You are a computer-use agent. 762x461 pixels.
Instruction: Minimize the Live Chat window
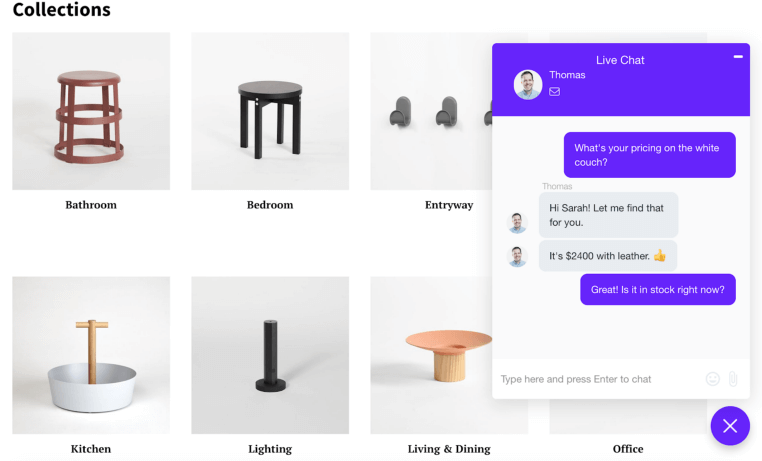pos(738,57)
